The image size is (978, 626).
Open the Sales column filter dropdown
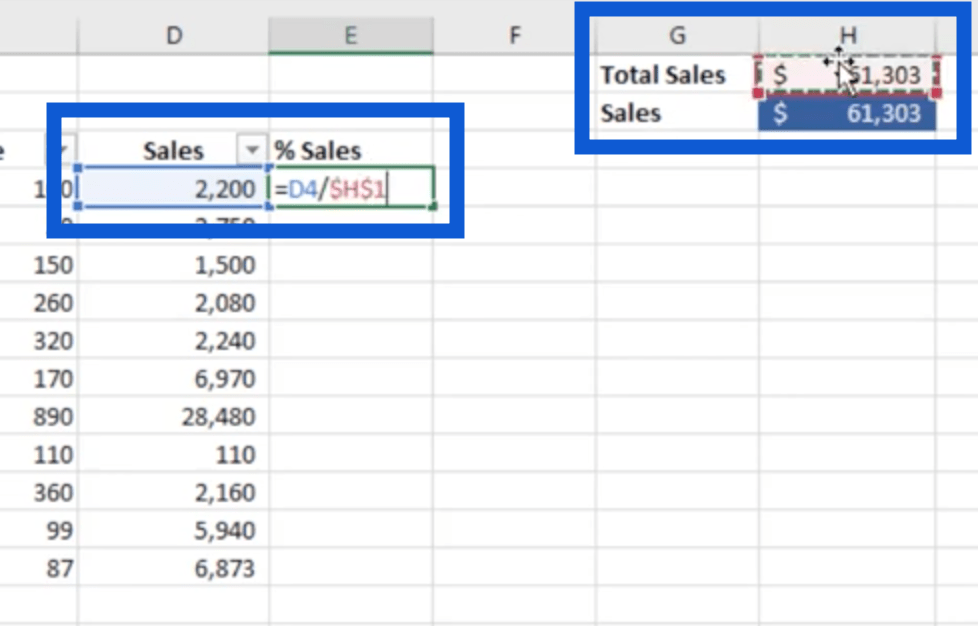click(252, 150)
